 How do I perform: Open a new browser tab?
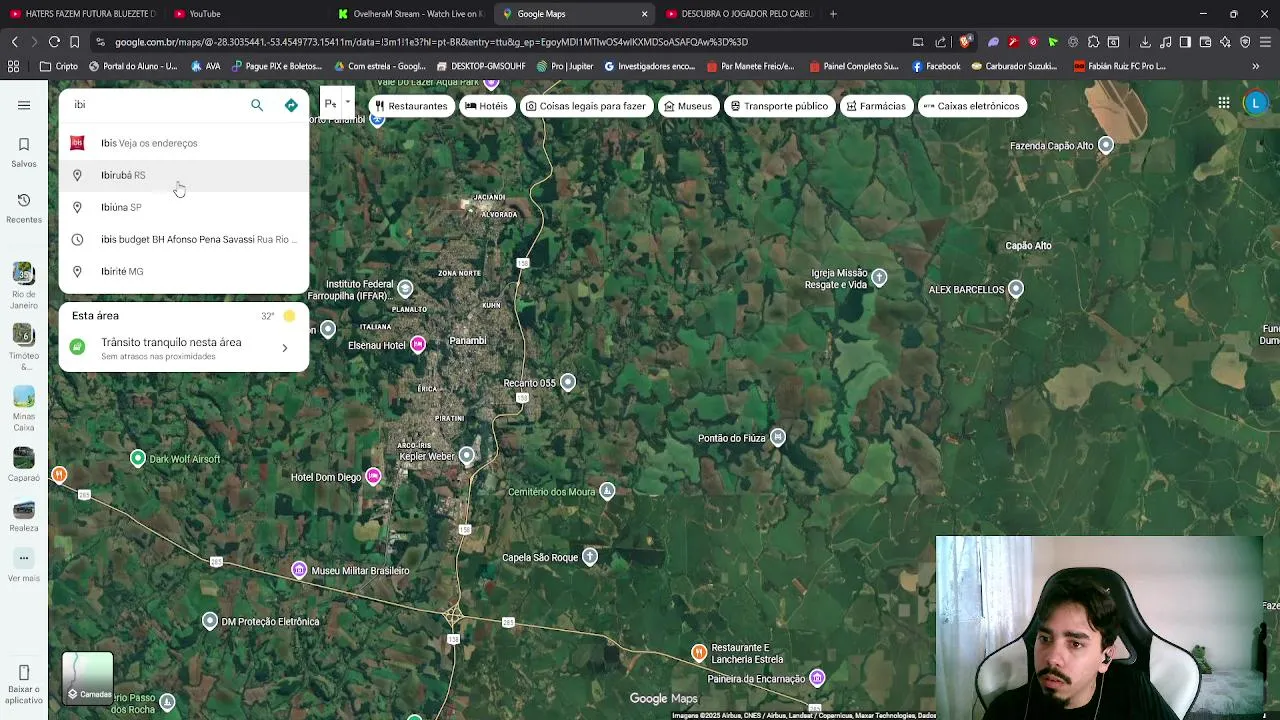pos(833,14)
